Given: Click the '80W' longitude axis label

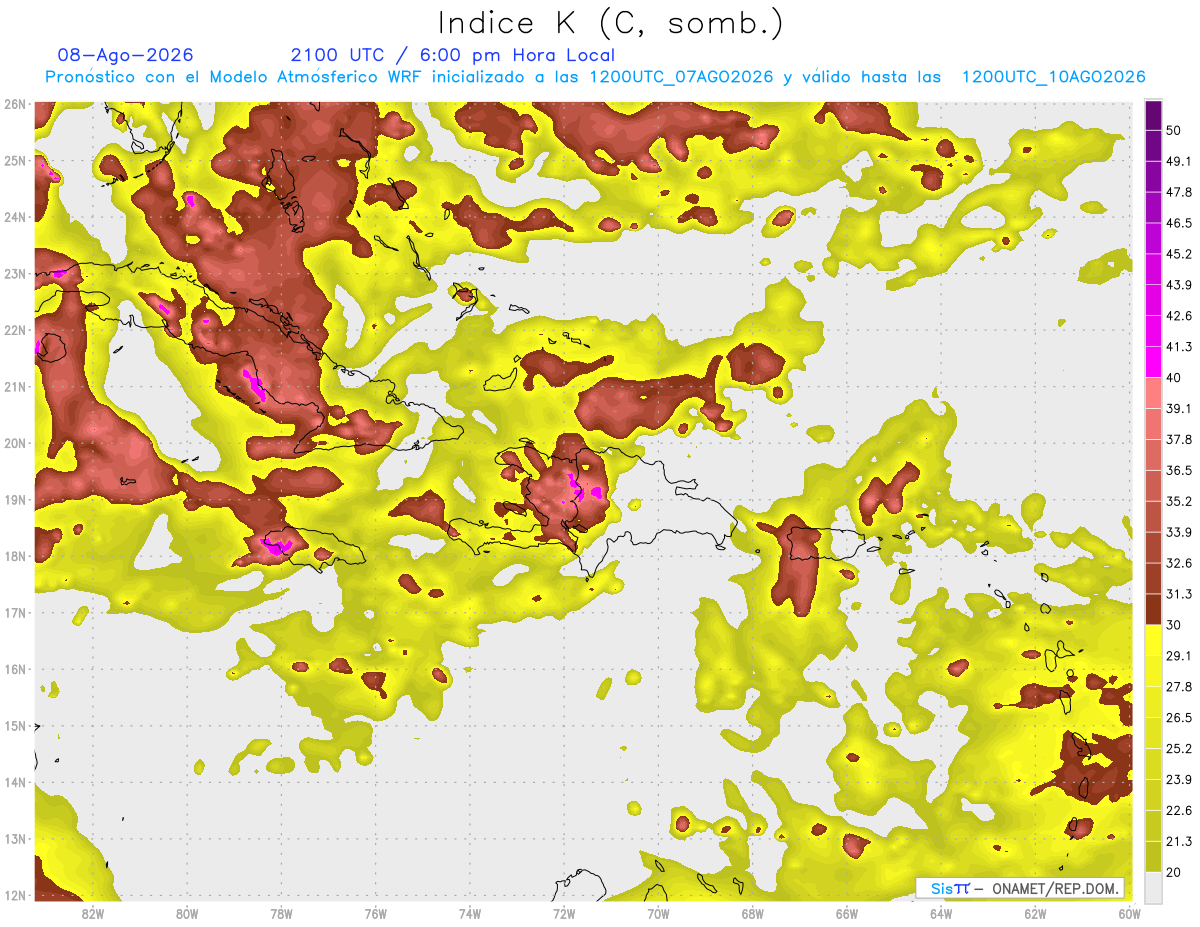Looking at the screenshot, I should click(186, 913).
